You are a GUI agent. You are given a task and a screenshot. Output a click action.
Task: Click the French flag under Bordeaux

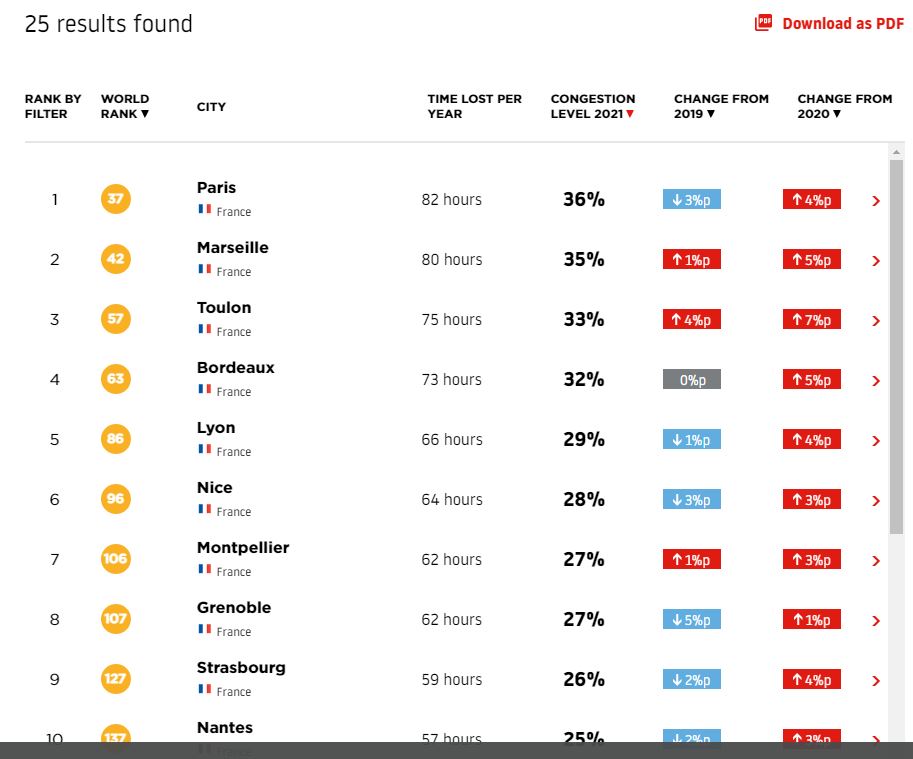pos(204,390)
